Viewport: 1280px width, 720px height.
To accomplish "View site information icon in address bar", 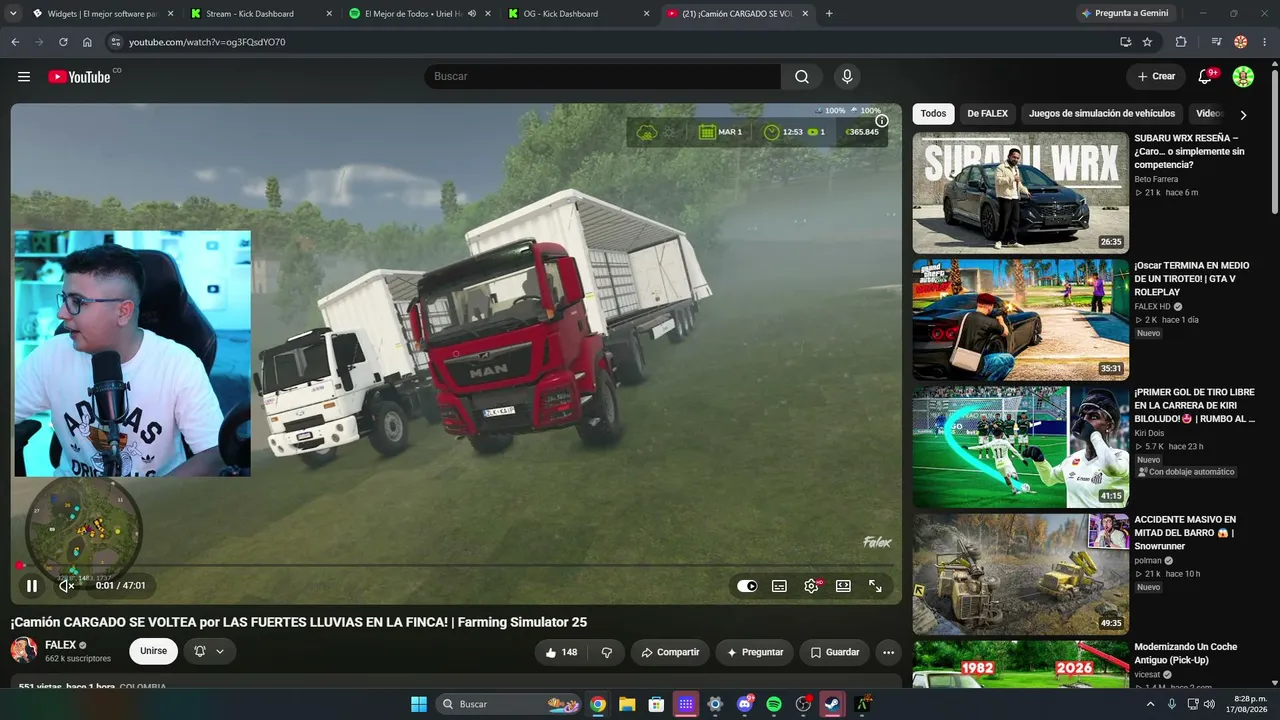I will (x=115, y=42).
